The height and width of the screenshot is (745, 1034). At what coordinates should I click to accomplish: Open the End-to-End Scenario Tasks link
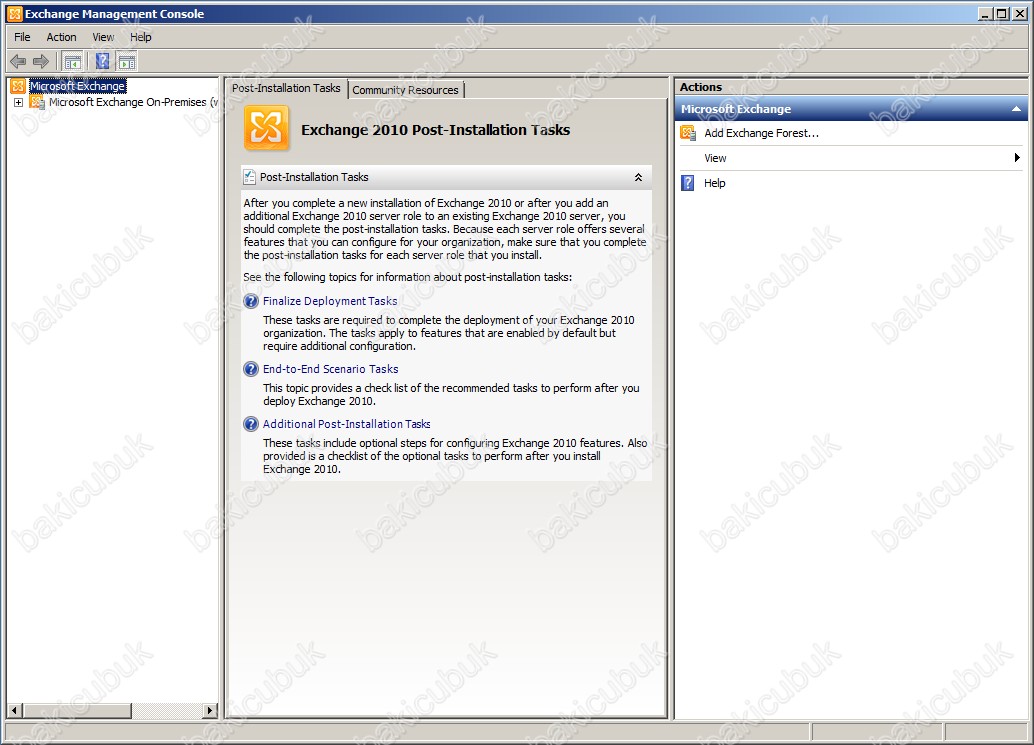click(330, 369)
